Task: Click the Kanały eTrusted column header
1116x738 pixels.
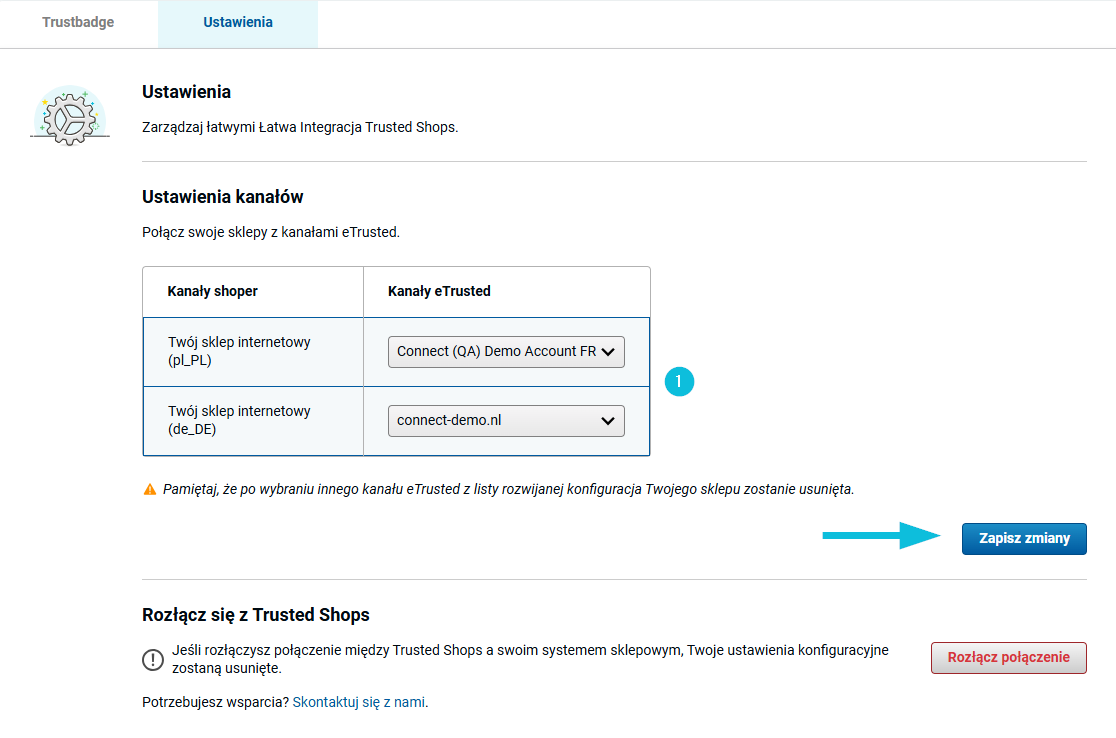Action: [x=439, y=291]
